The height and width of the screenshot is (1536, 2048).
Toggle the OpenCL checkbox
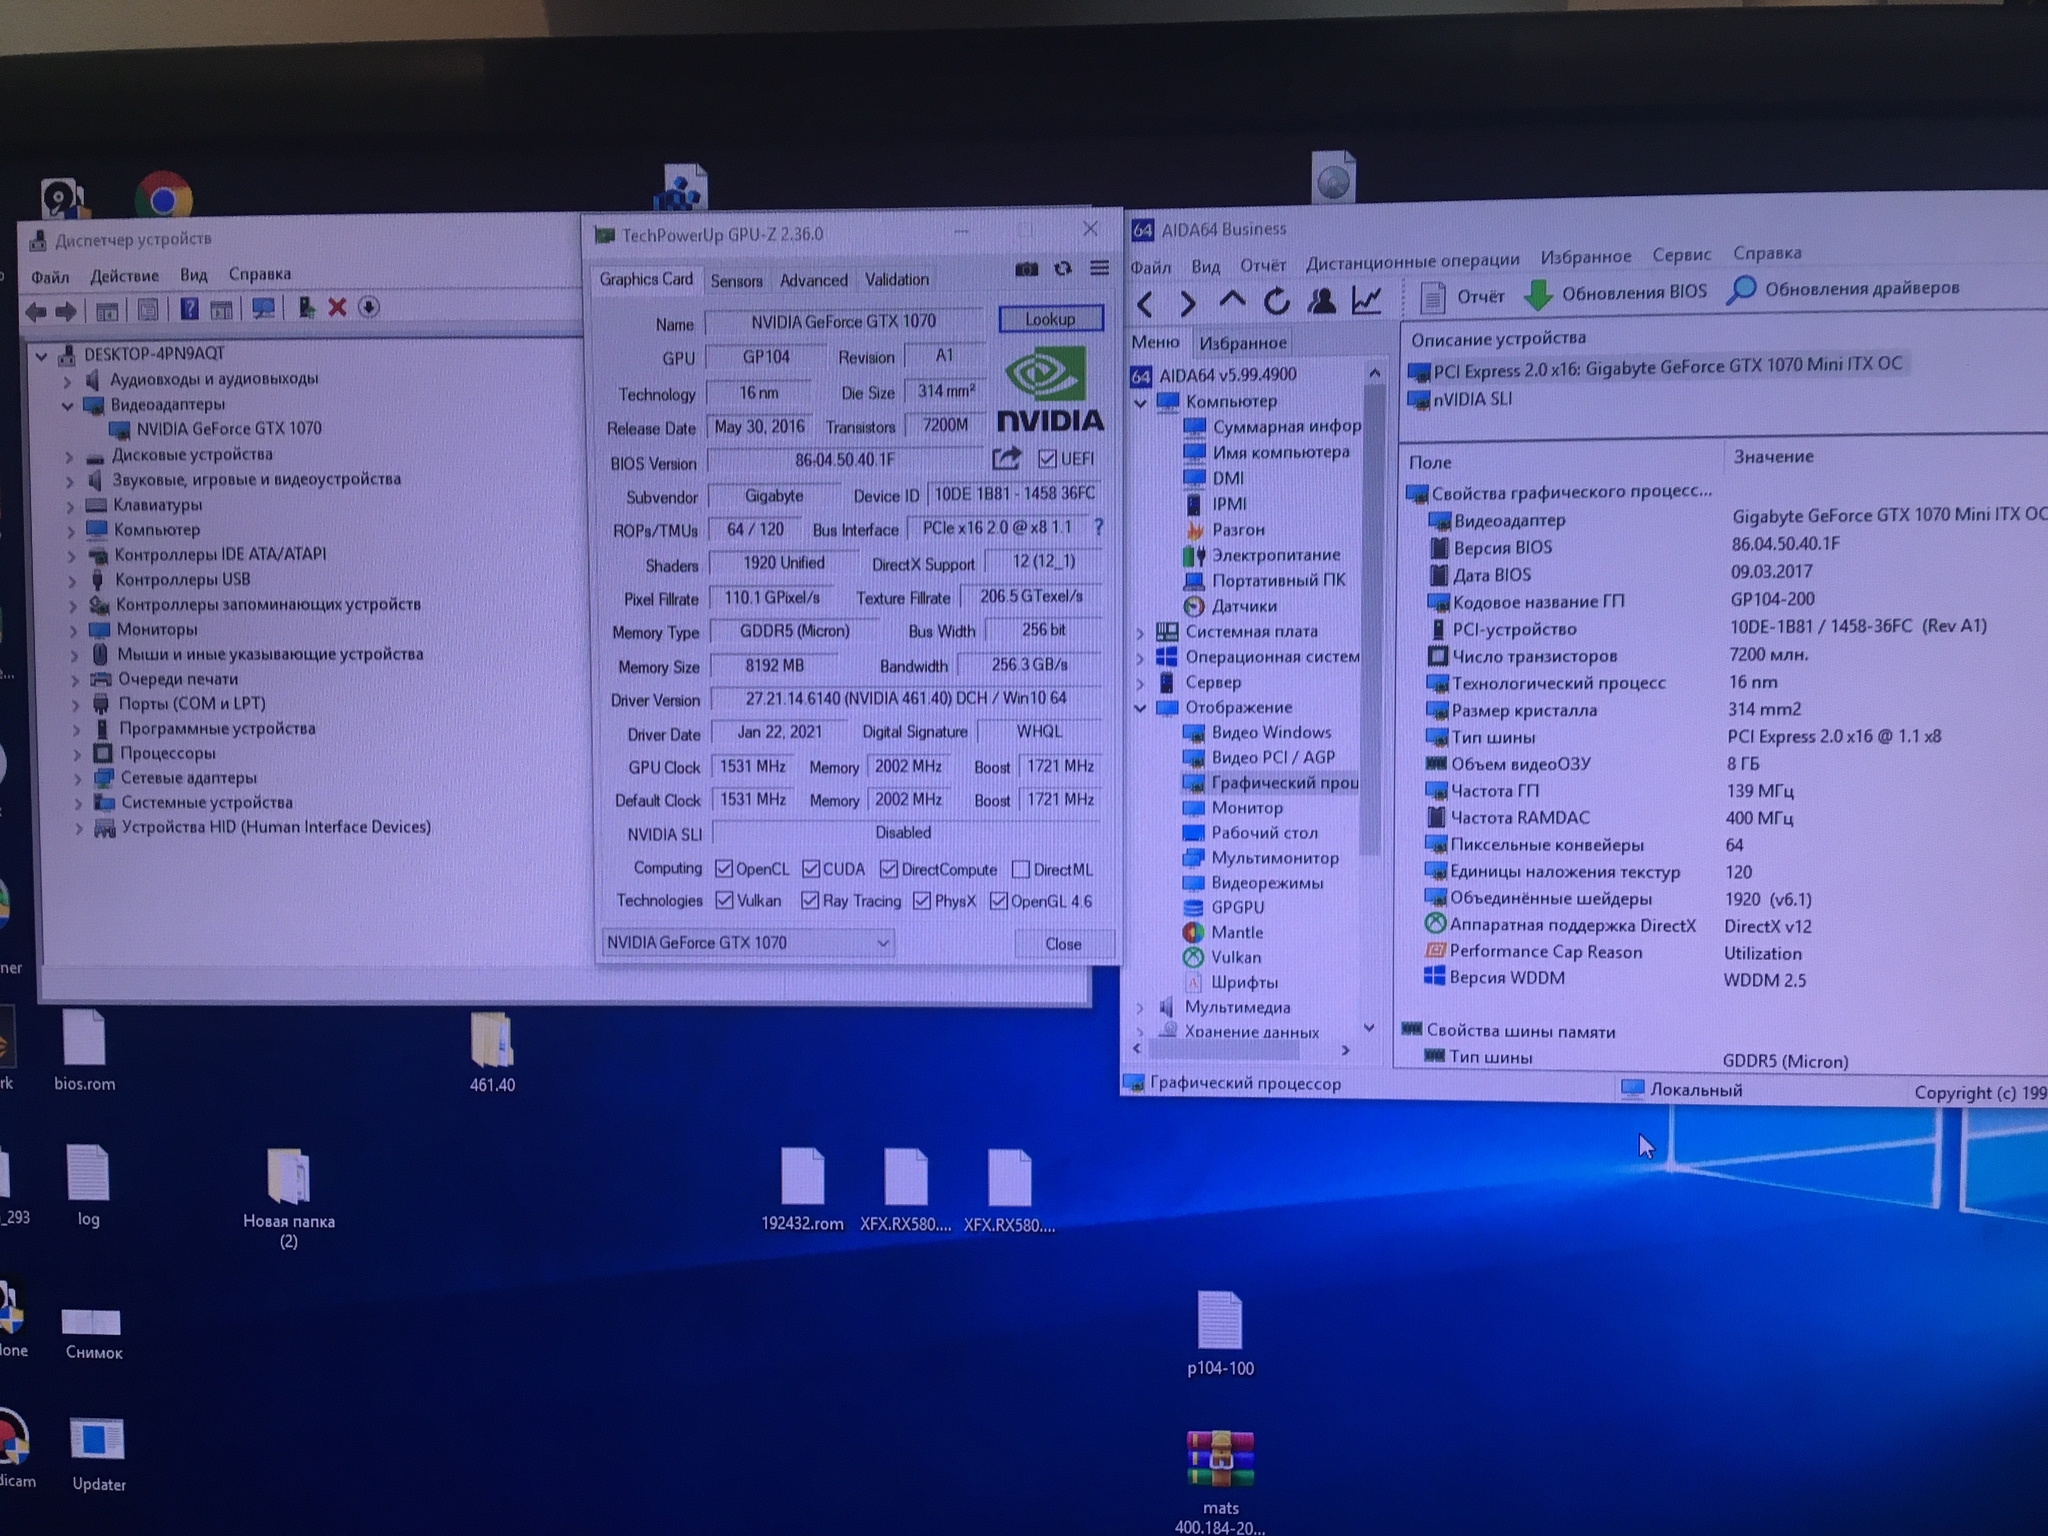tap(724, 868)
